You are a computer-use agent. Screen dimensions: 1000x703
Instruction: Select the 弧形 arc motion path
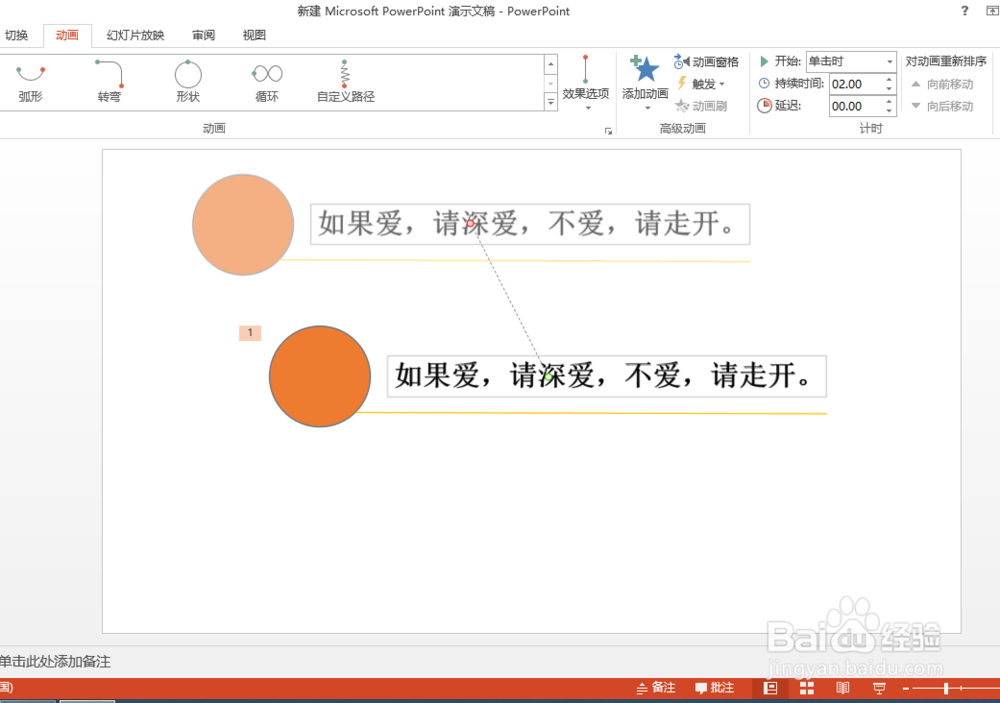(30, 83)
